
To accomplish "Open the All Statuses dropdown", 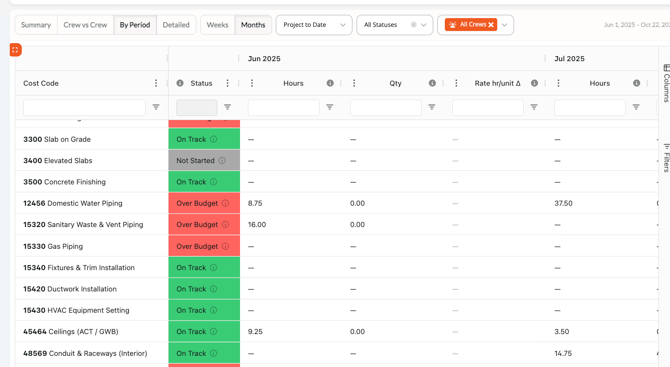I will (x=394, y=25).
